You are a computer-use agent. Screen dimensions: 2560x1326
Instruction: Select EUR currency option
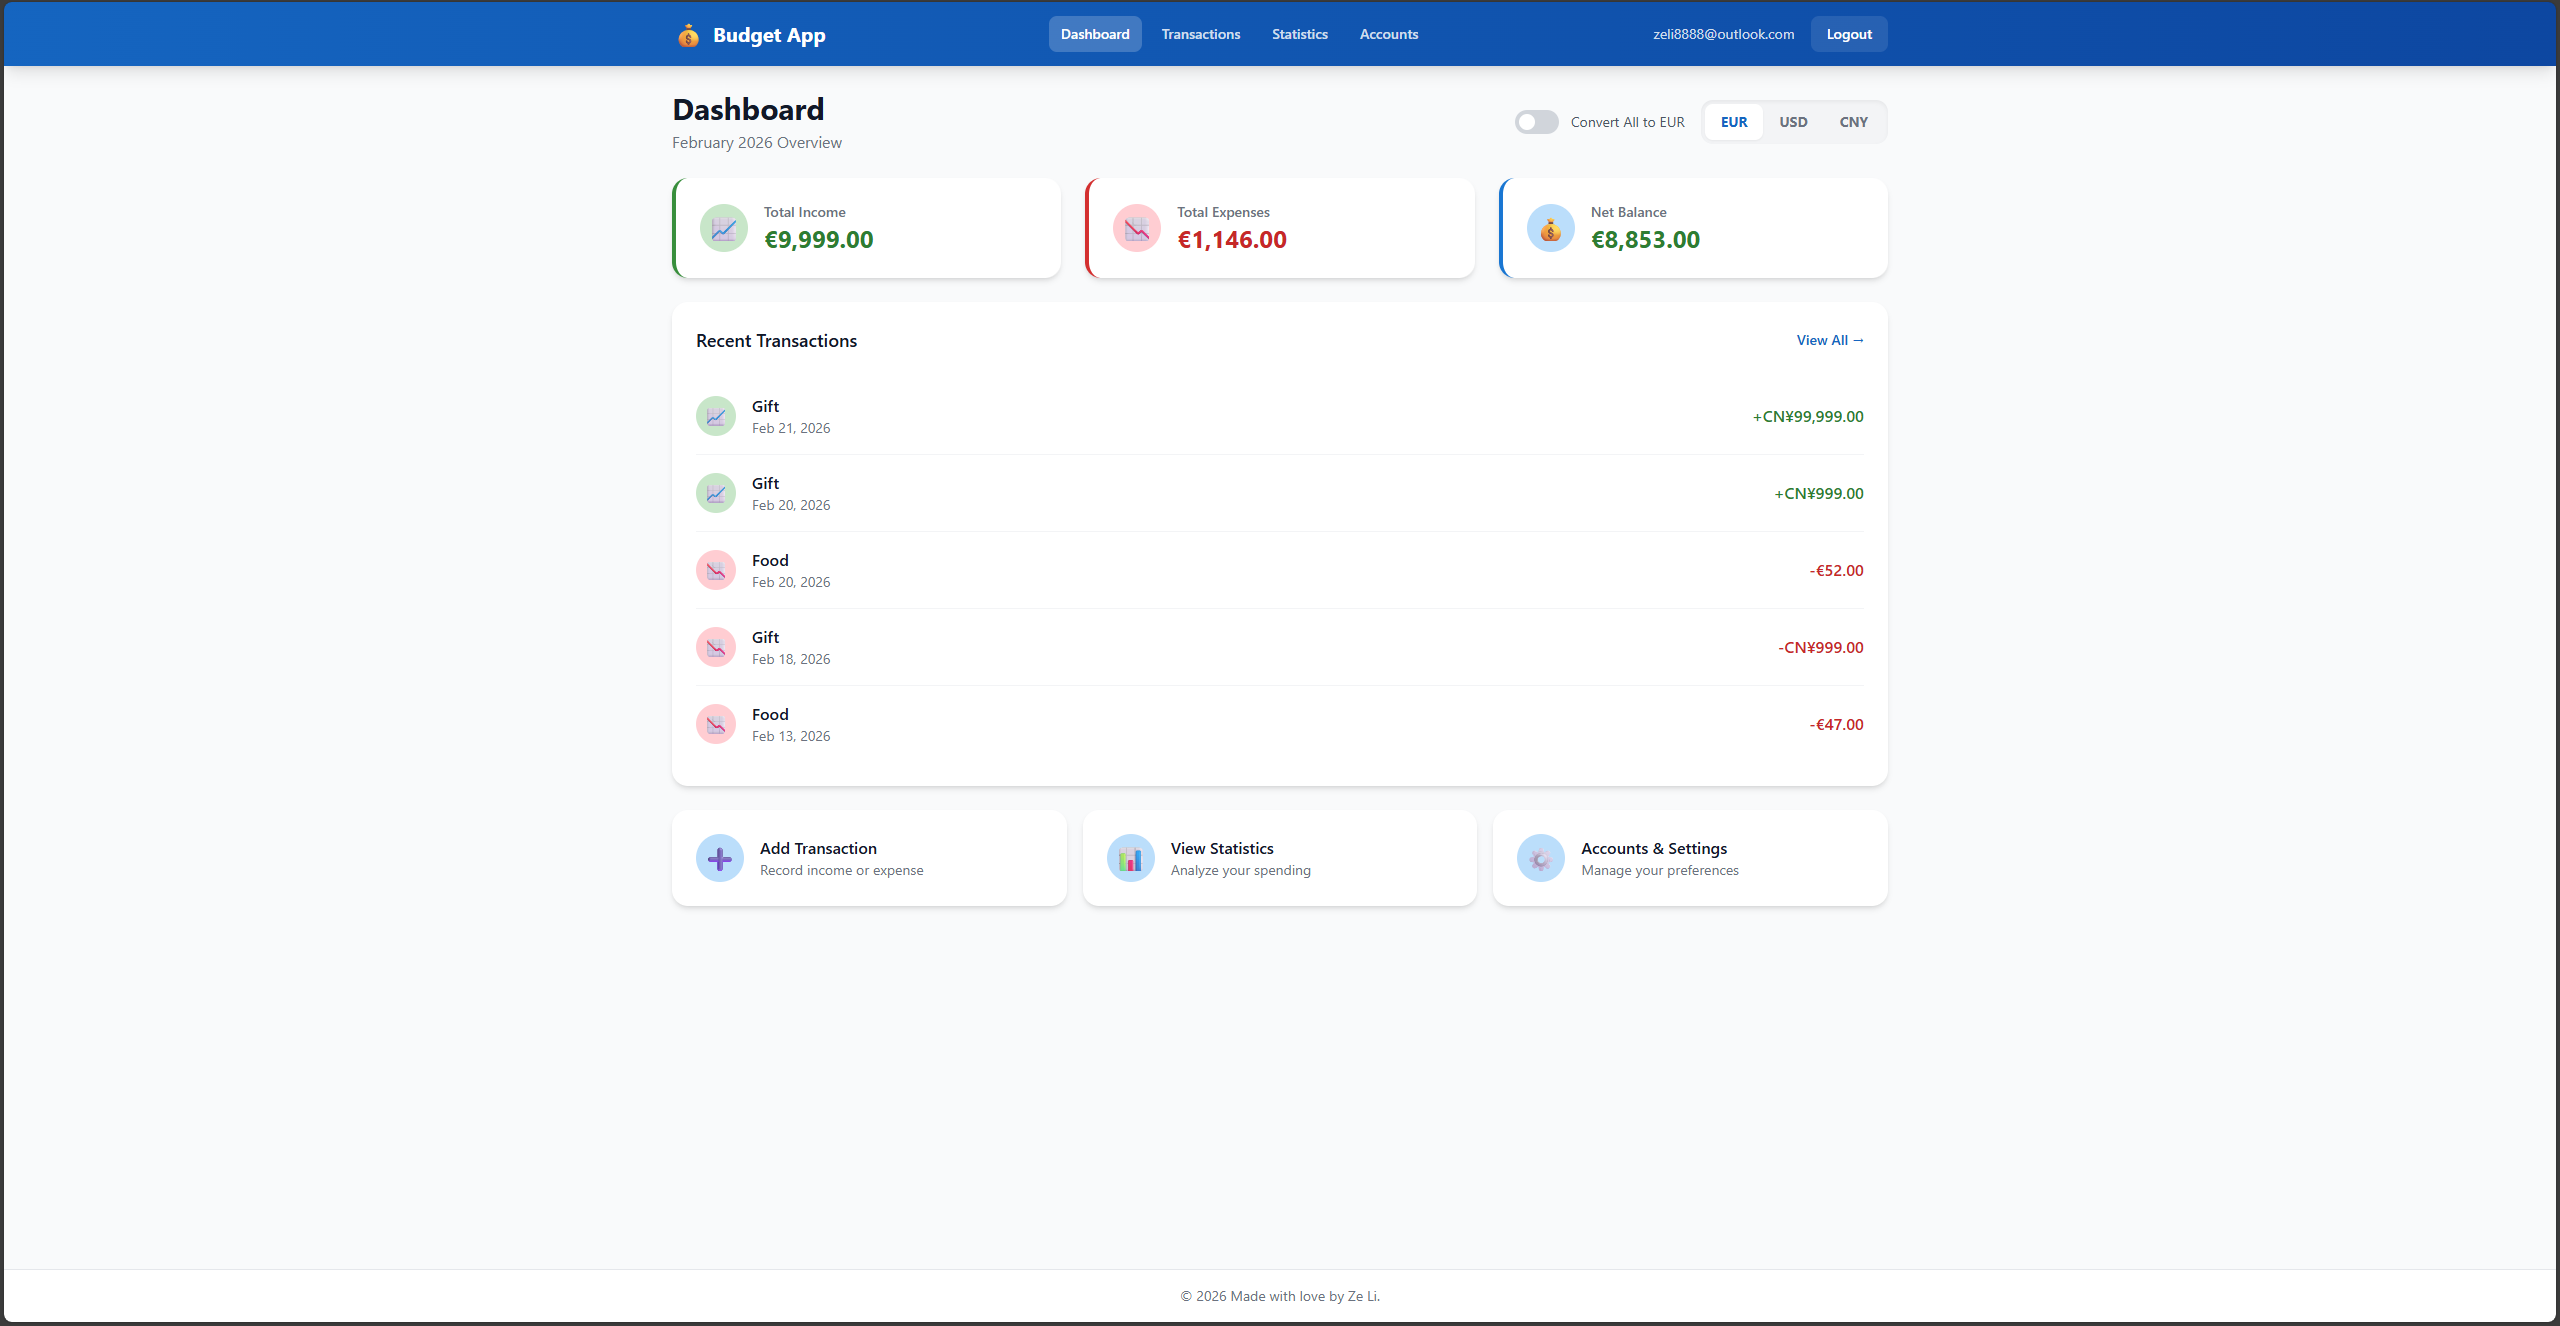tap(1734, 122)
